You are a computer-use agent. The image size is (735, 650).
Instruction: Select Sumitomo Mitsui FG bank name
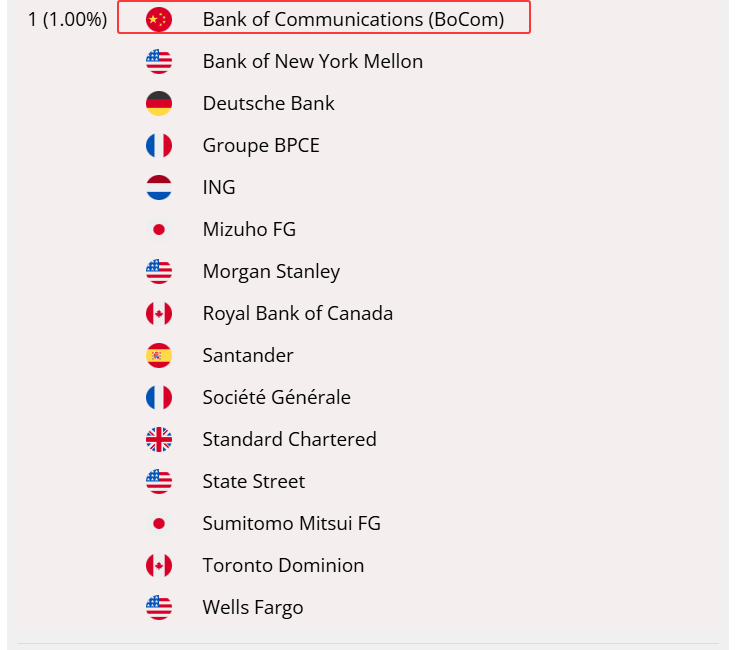(x=291, y=523)
